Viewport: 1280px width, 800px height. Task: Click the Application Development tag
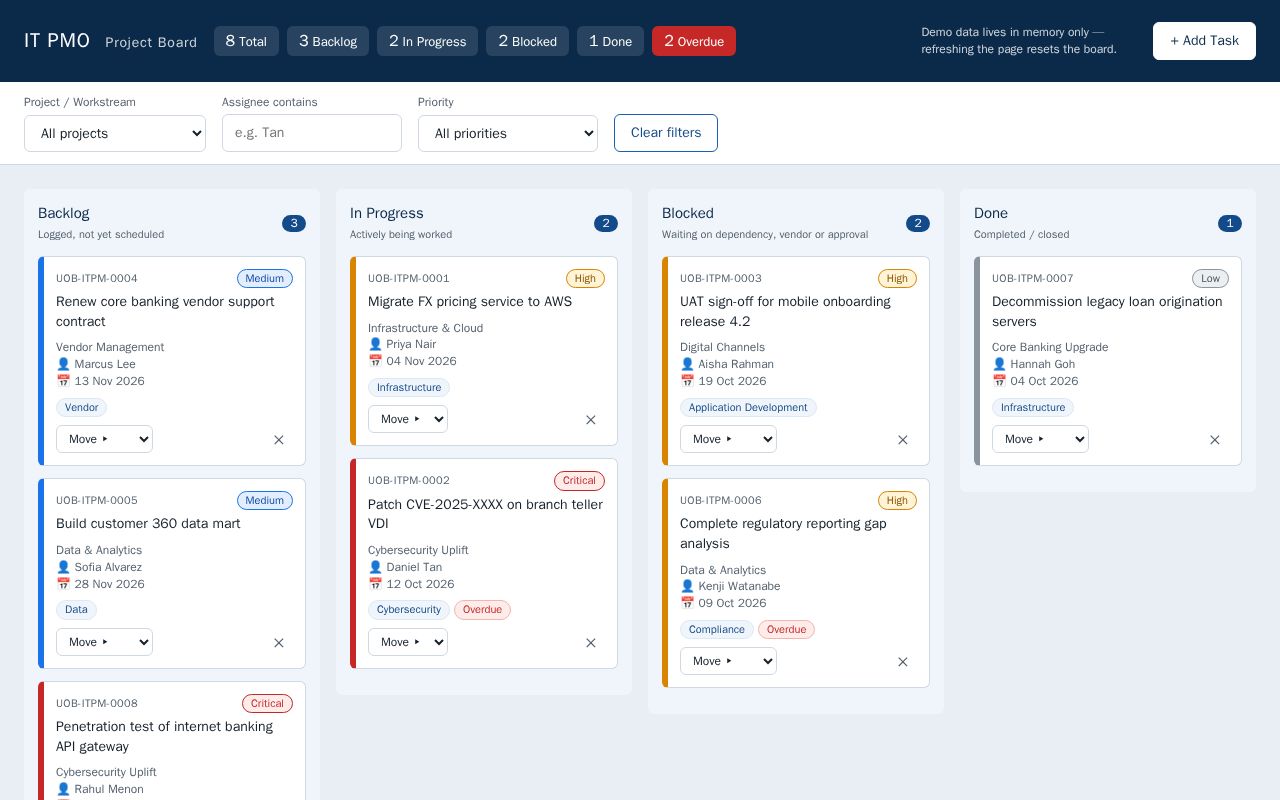tap(748, 408)
